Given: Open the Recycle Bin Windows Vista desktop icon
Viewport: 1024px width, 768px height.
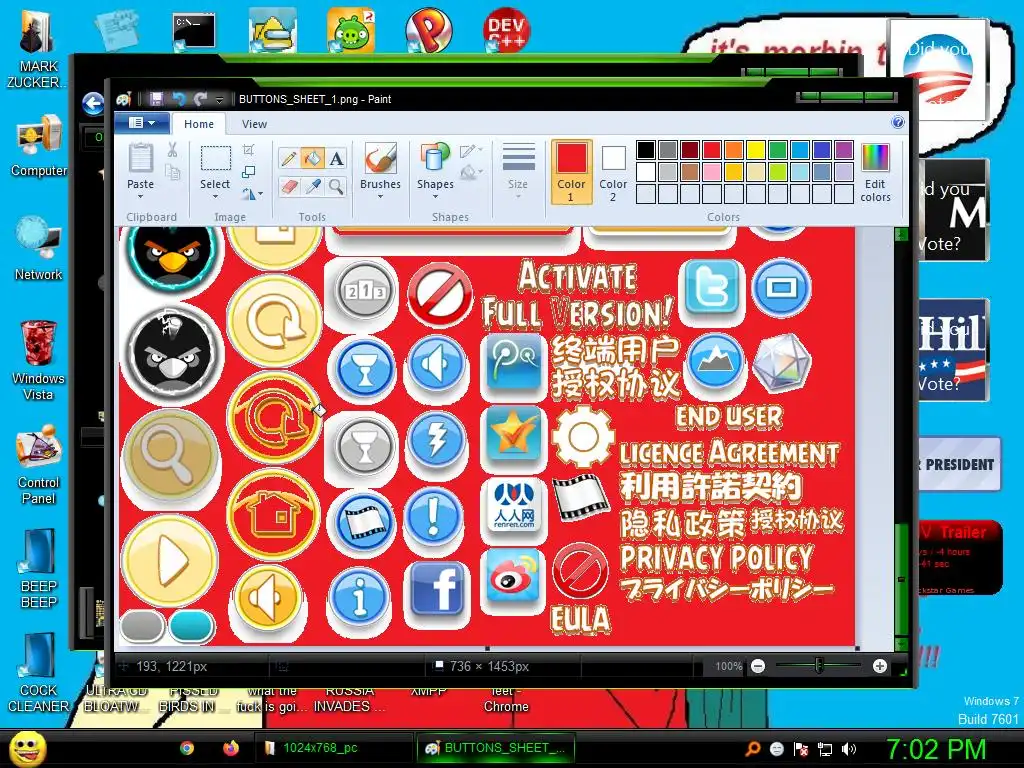Looking at the screenshot, I should (x=38, y=360).
